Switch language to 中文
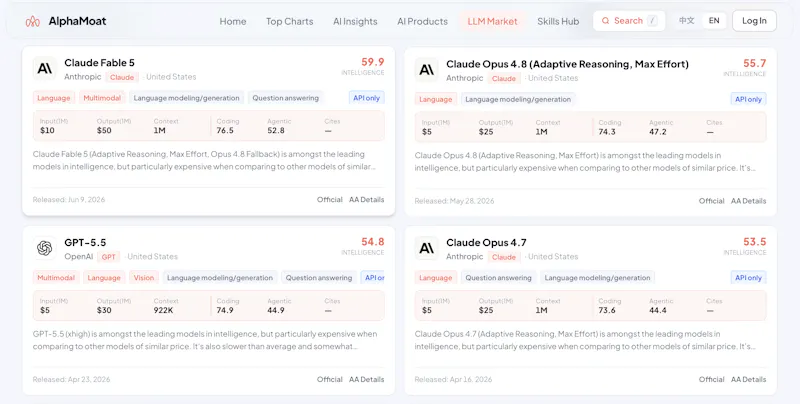The height and width of the screenshot is (404, 800). (686, 21)
